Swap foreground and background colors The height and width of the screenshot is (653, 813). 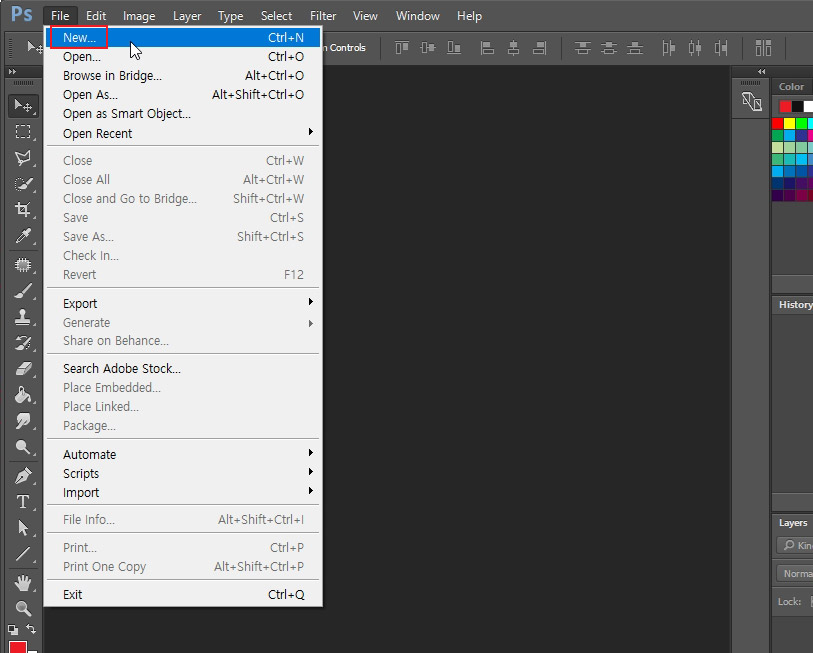31,629
